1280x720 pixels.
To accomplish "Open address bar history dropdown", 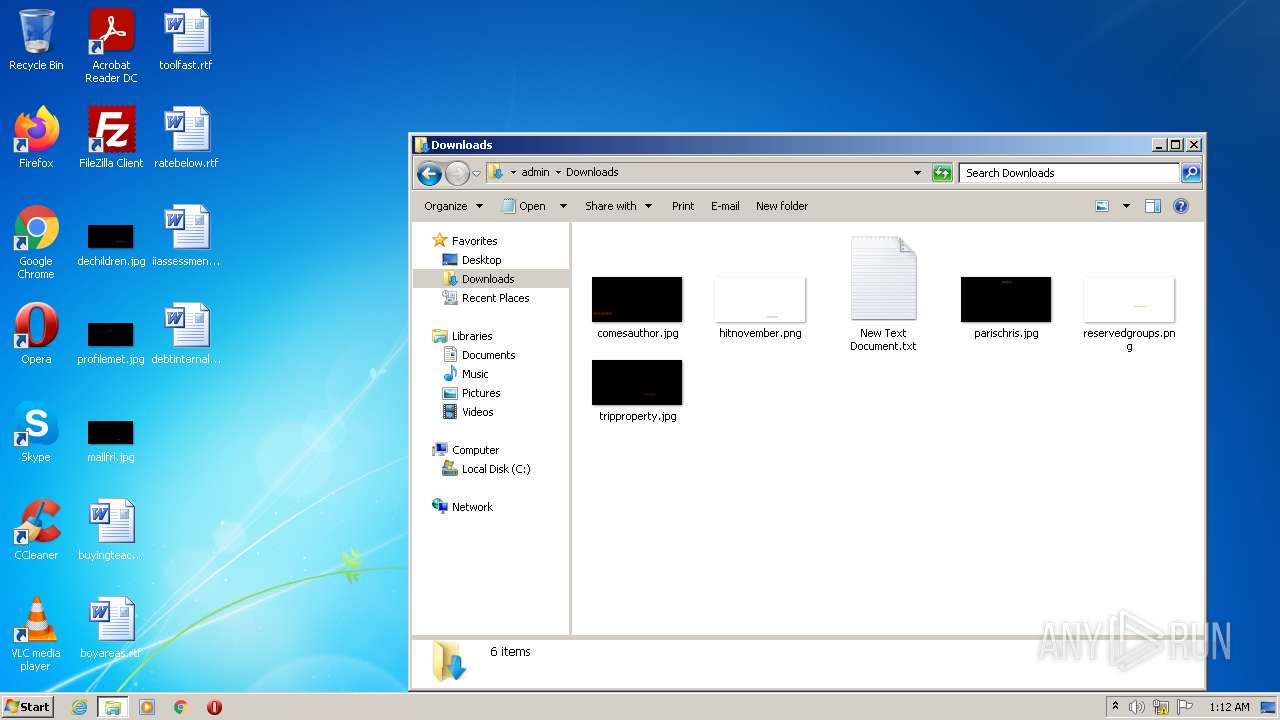I will point(917,173).
